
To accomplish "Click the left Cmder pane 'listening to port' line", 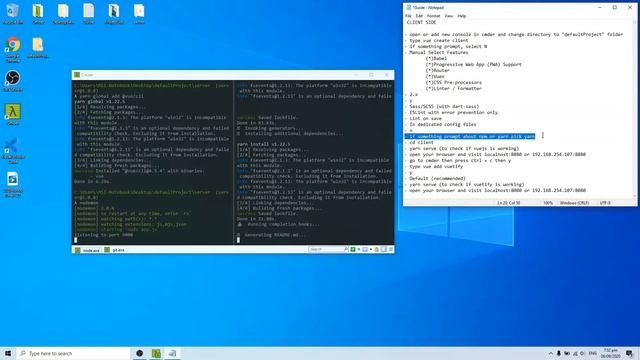I will pos(104,235).
